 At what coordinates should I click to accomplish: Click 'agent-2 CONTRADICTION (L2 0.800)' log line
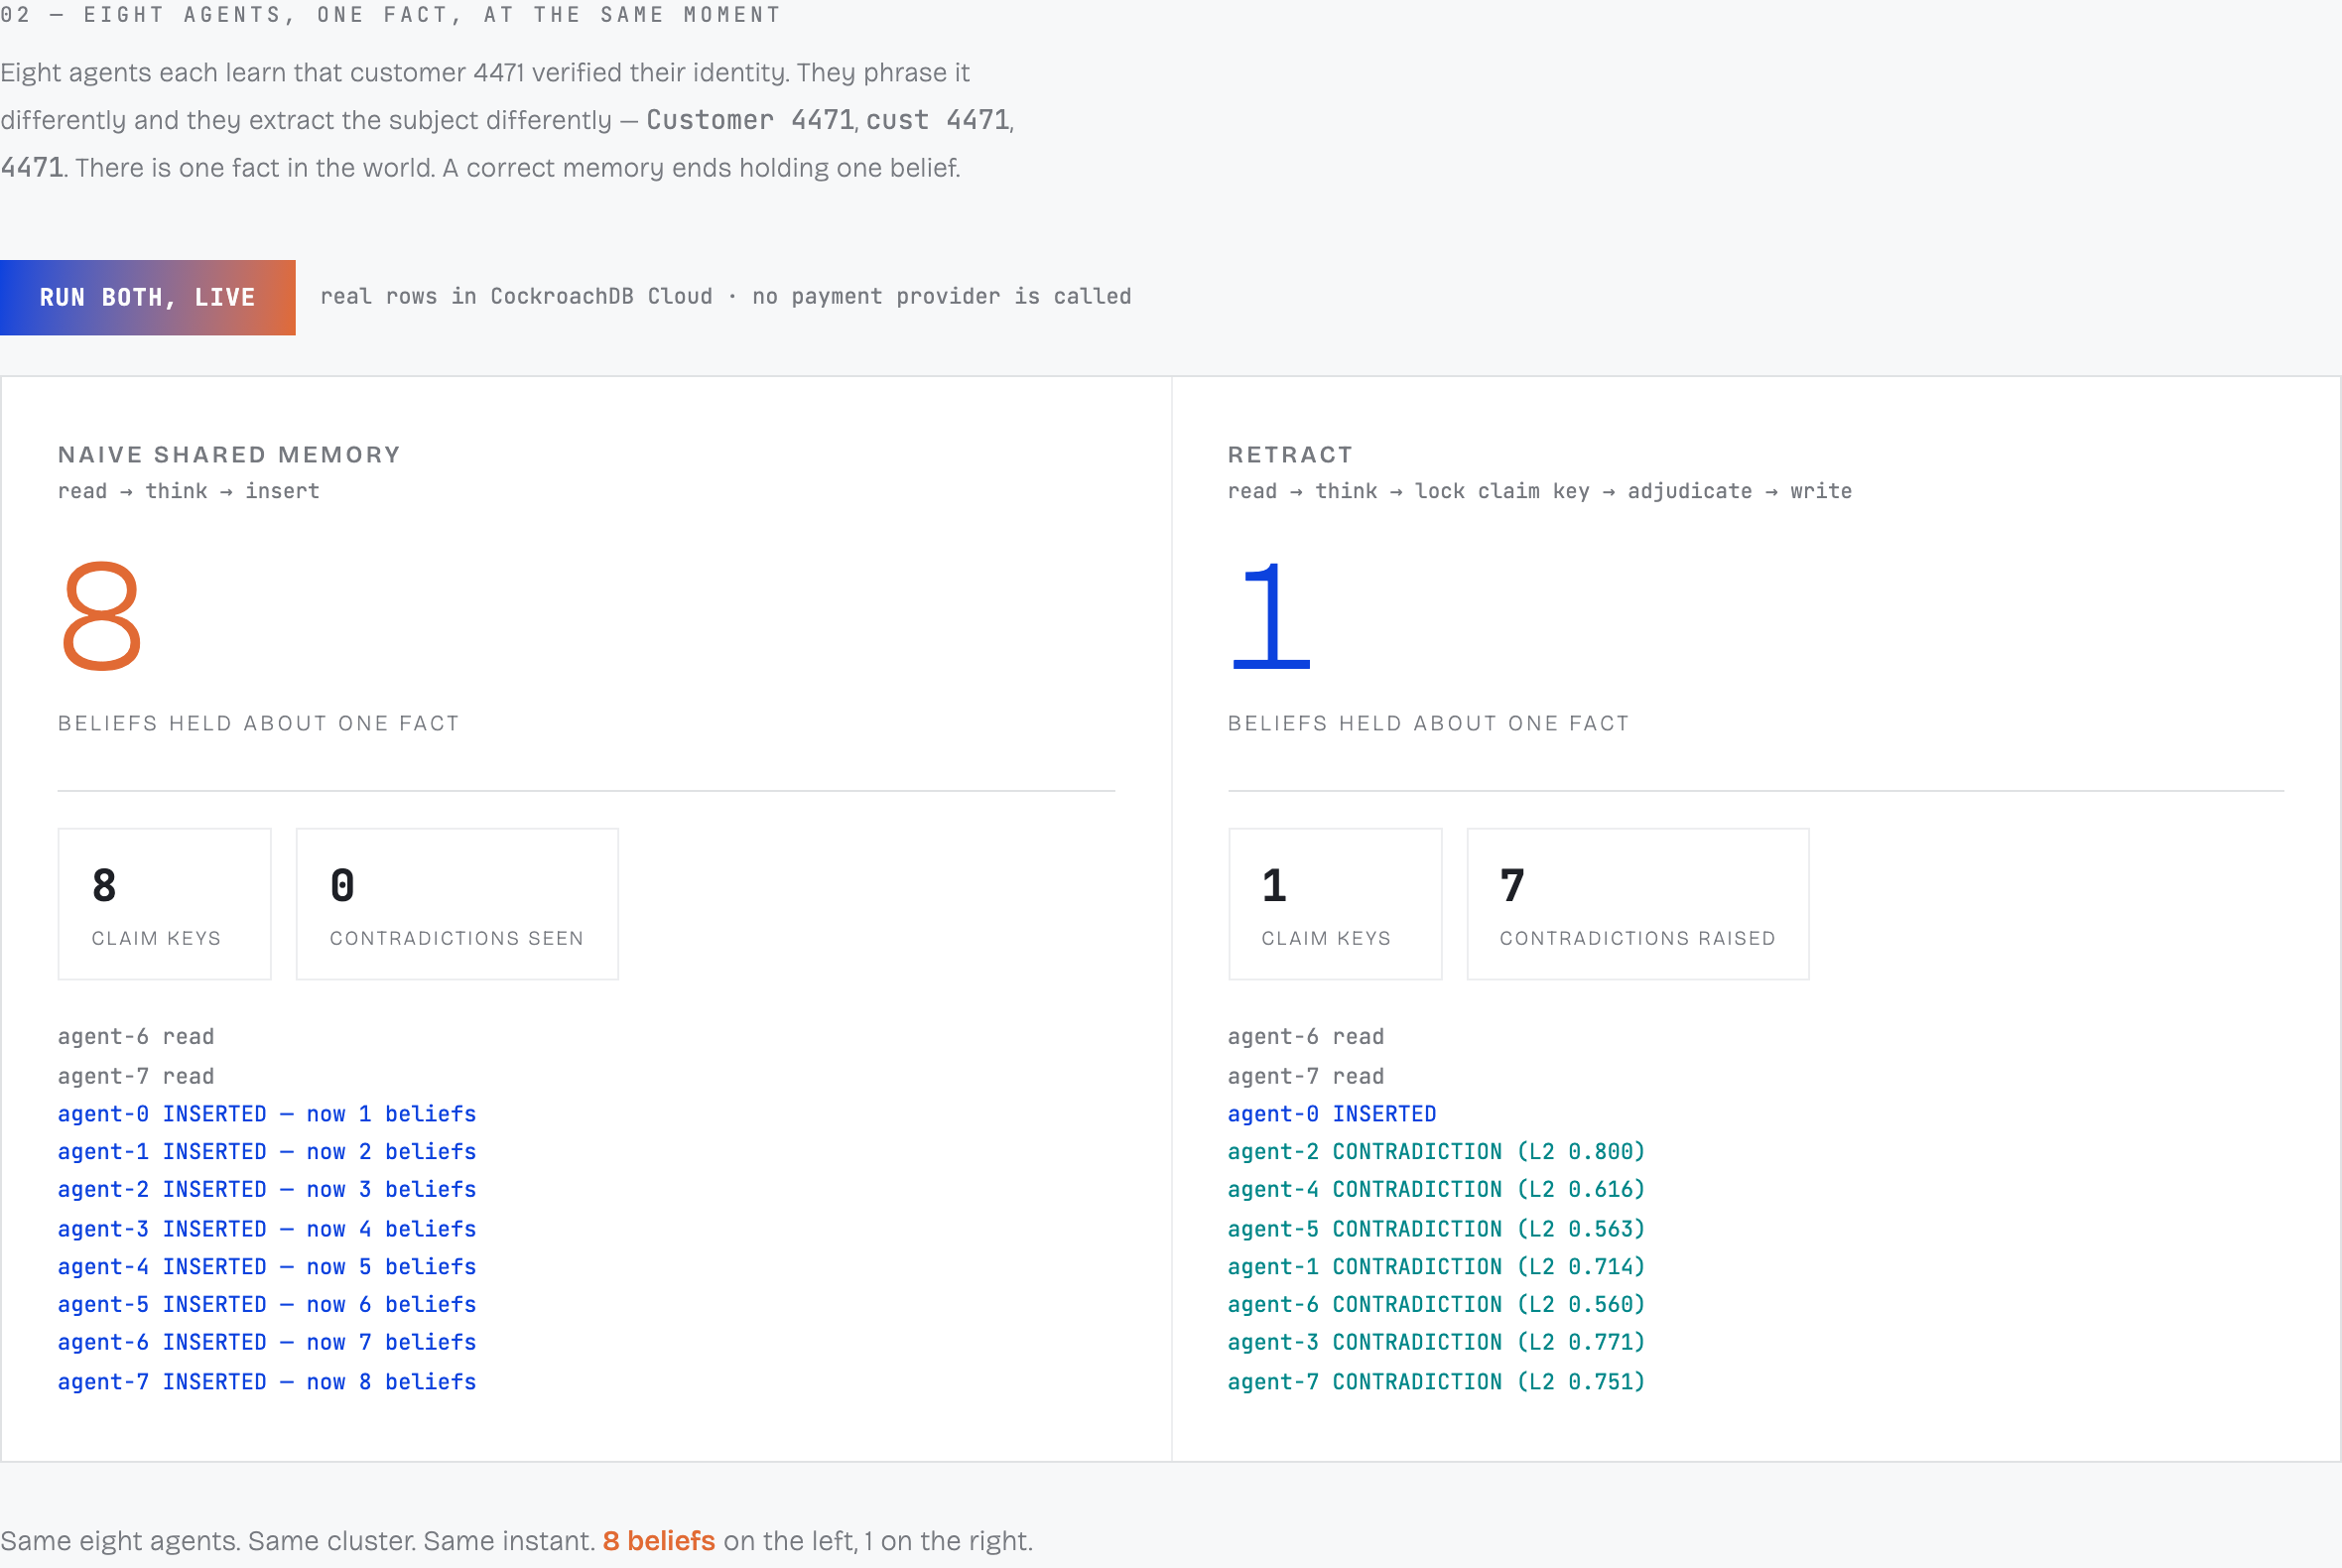(1437, 1152)
